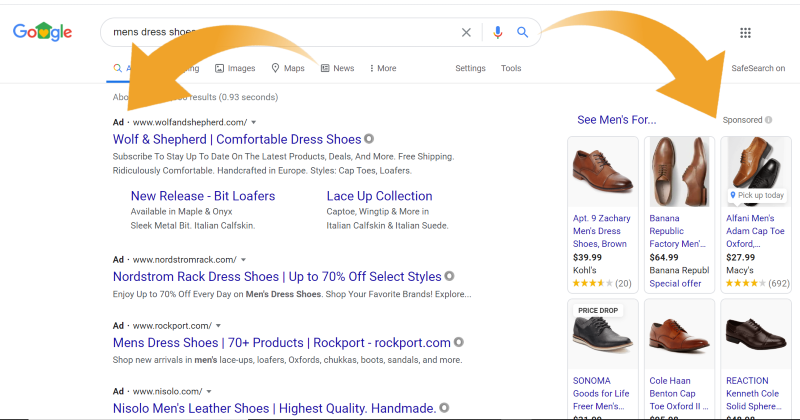
Task: Click the www.nisolo.com/ URL text
Action: (x=167, y=391)
